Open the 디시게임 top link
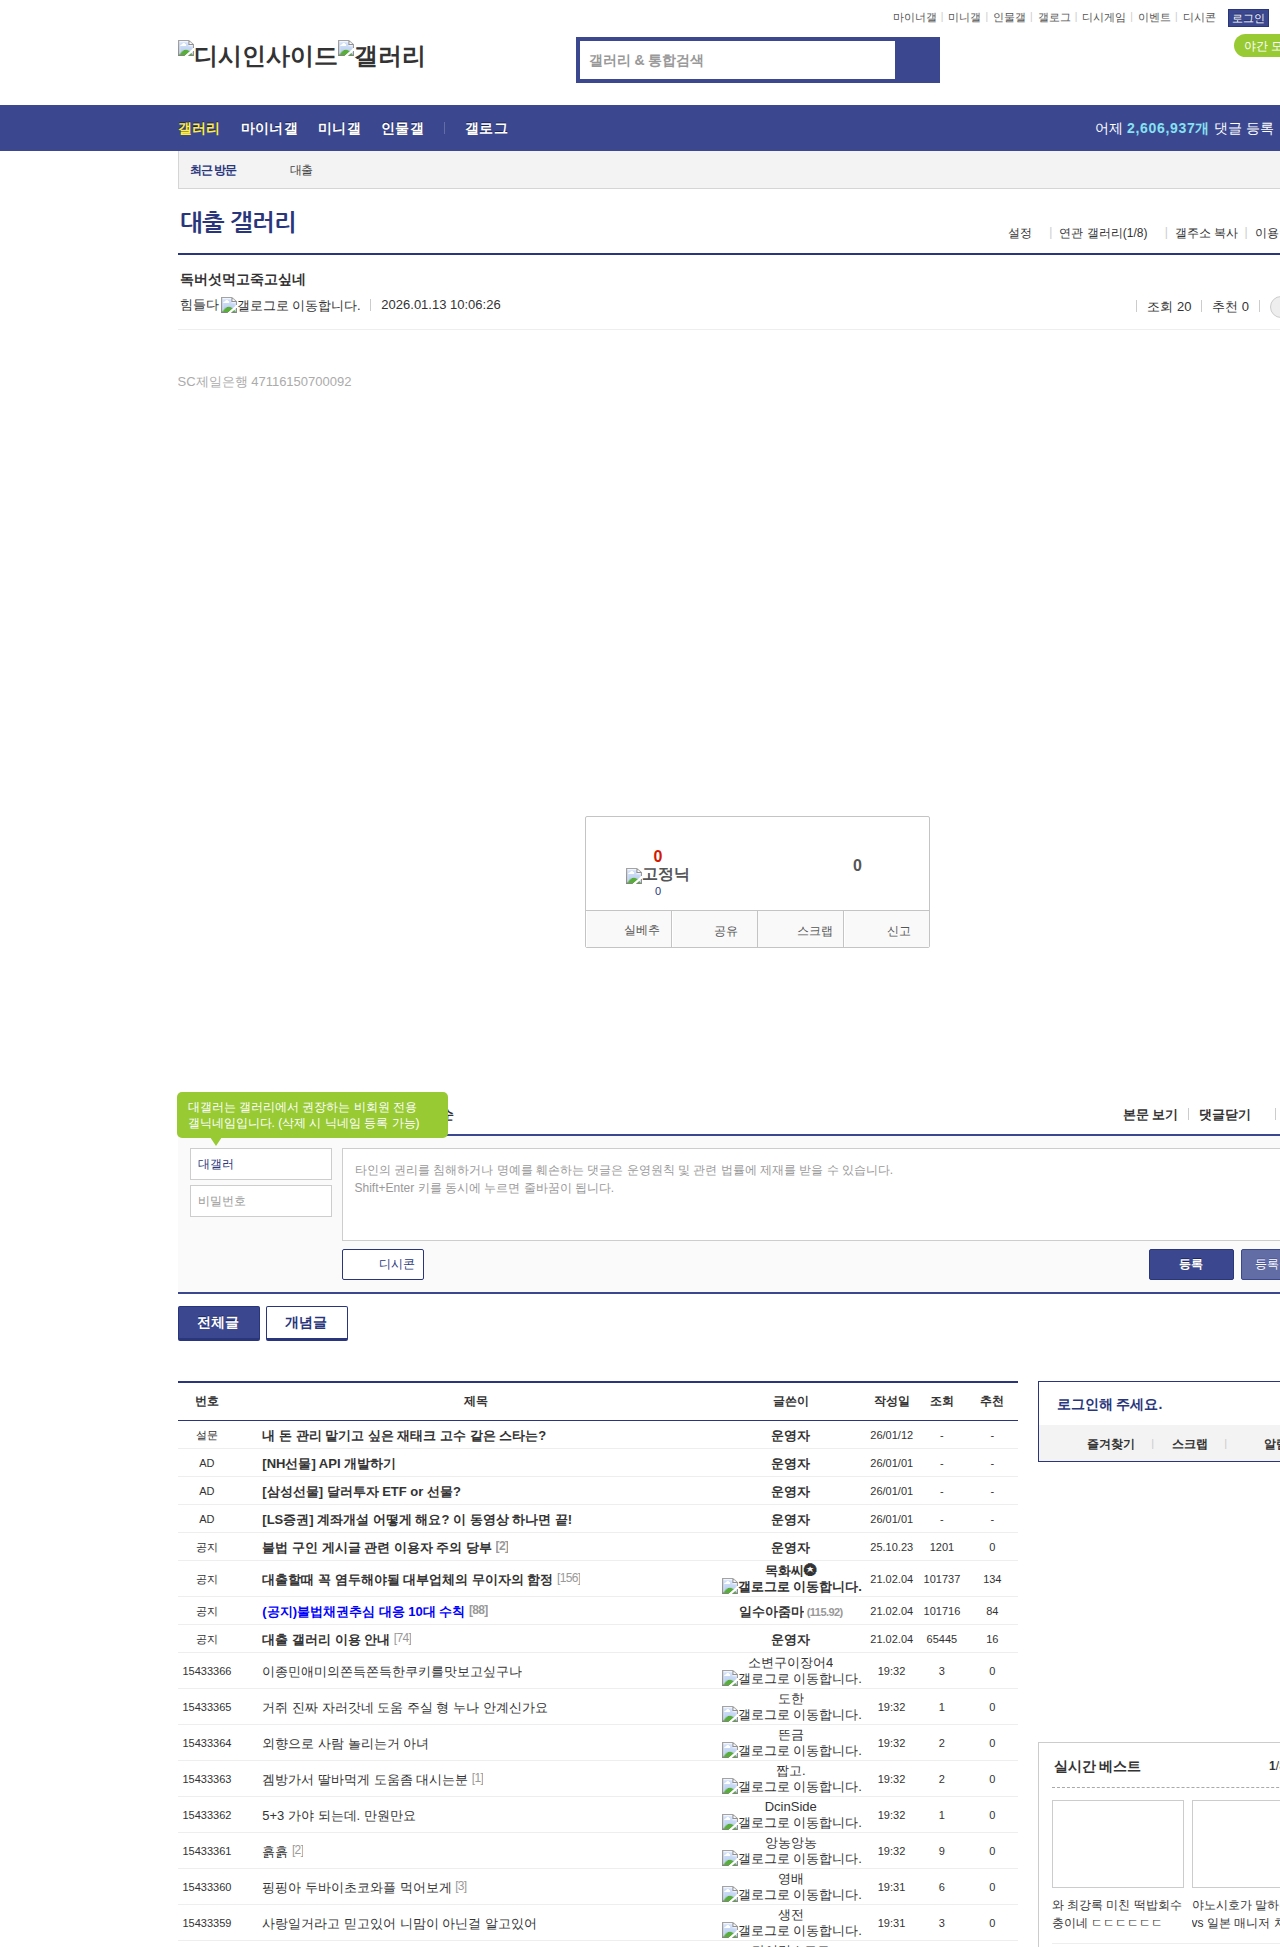The image size is (1280, 1947). pos(1104,18)
